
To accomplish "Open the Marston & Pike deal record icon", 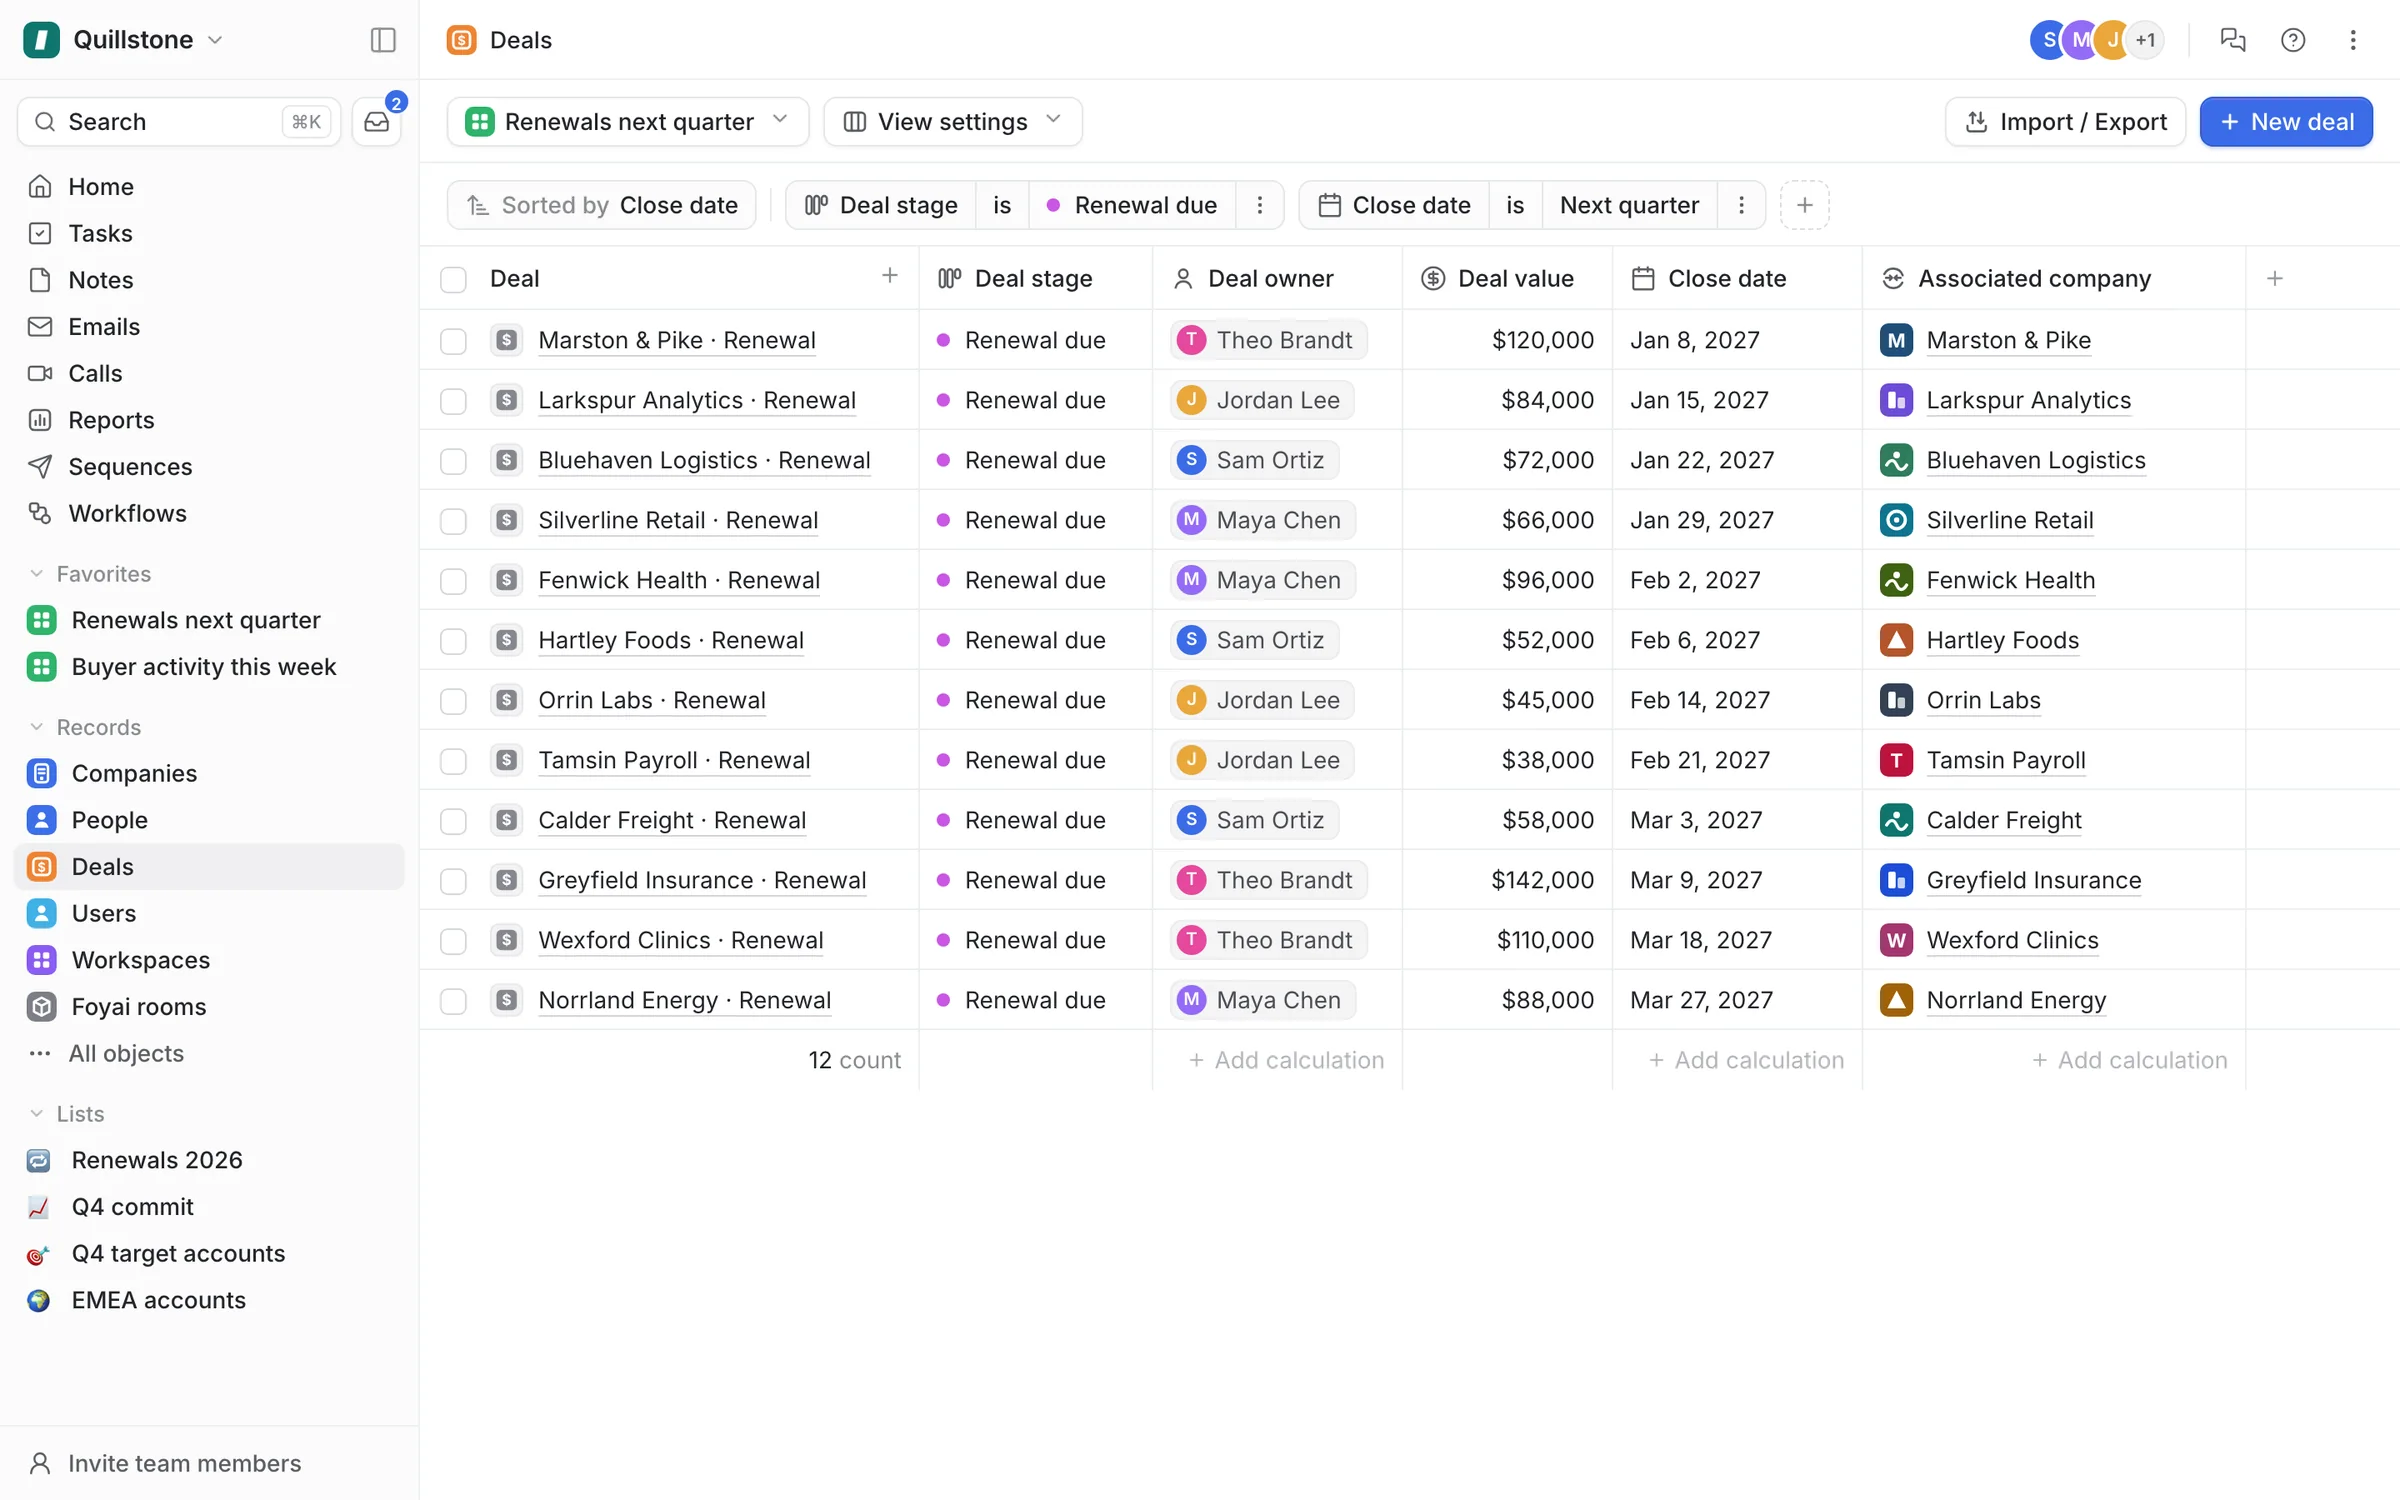I will click(507, 340).
